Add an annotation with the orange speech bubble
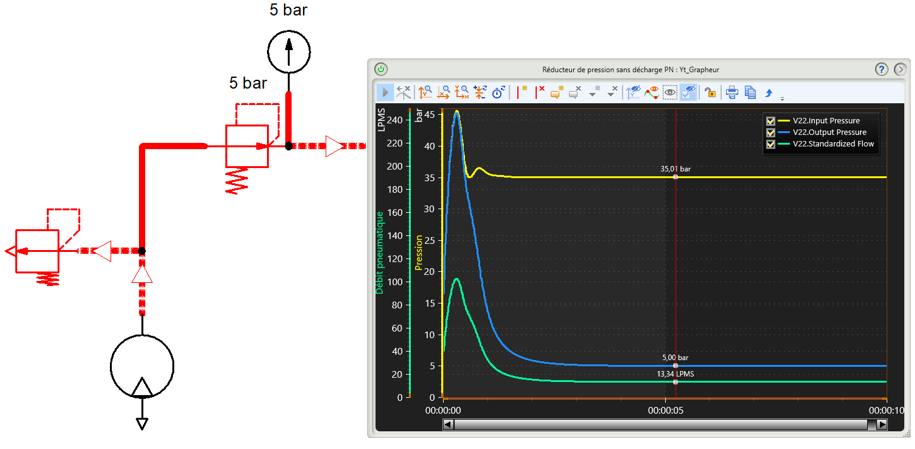Viewport: 915px width, 449px height. [x=557, y=92]
